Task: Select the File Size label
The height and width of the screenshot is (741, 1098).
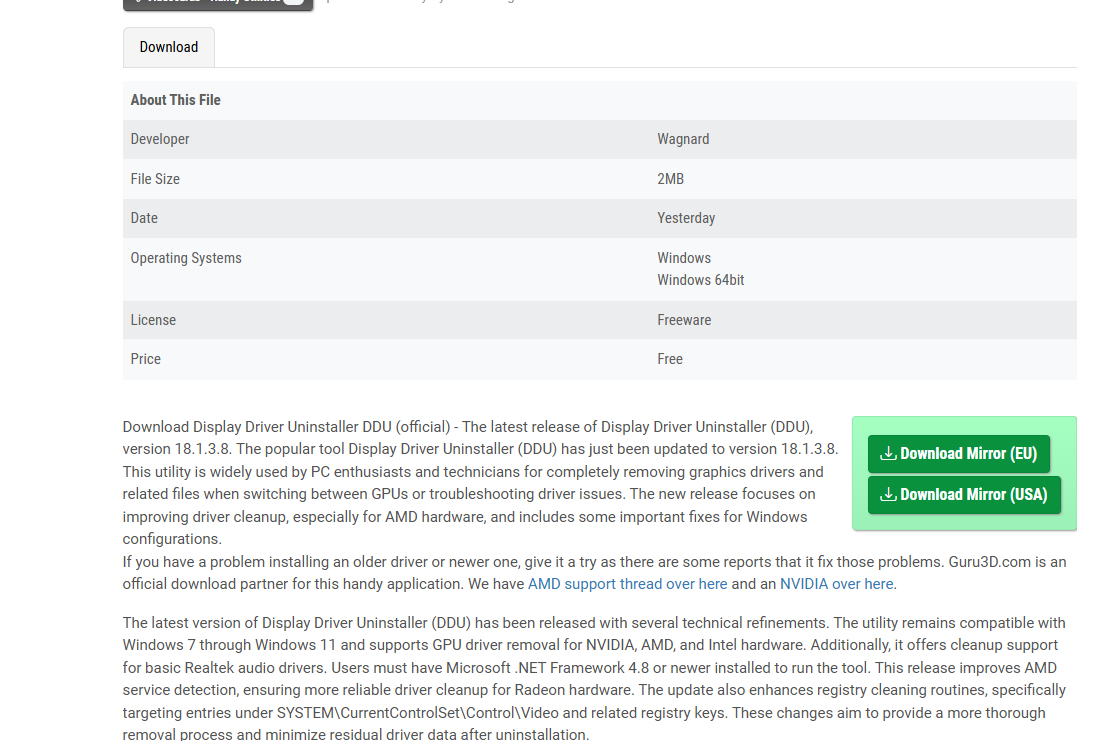Action: click(155, 179)
